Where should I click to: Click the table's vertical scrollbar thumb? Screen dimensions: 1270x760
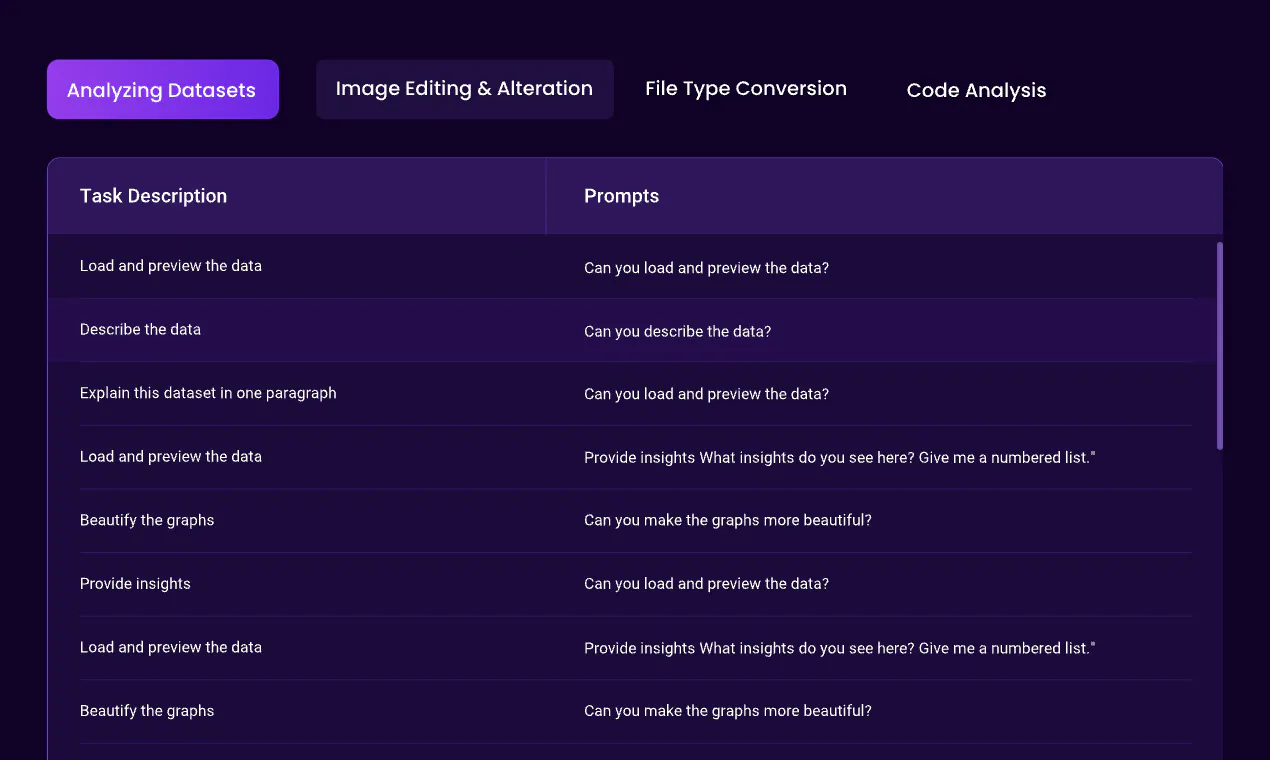[x=1219, y=346]
